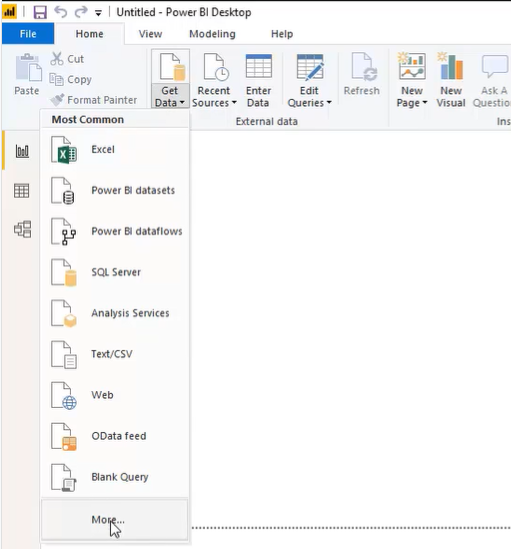
Task: Click the Edit Queries icon
Action: coord(310,67)
